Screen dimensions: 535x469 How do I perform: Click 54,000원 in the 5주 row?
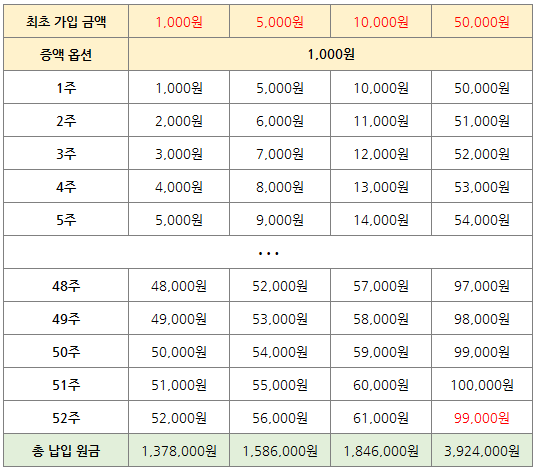[x=482, y=219]
